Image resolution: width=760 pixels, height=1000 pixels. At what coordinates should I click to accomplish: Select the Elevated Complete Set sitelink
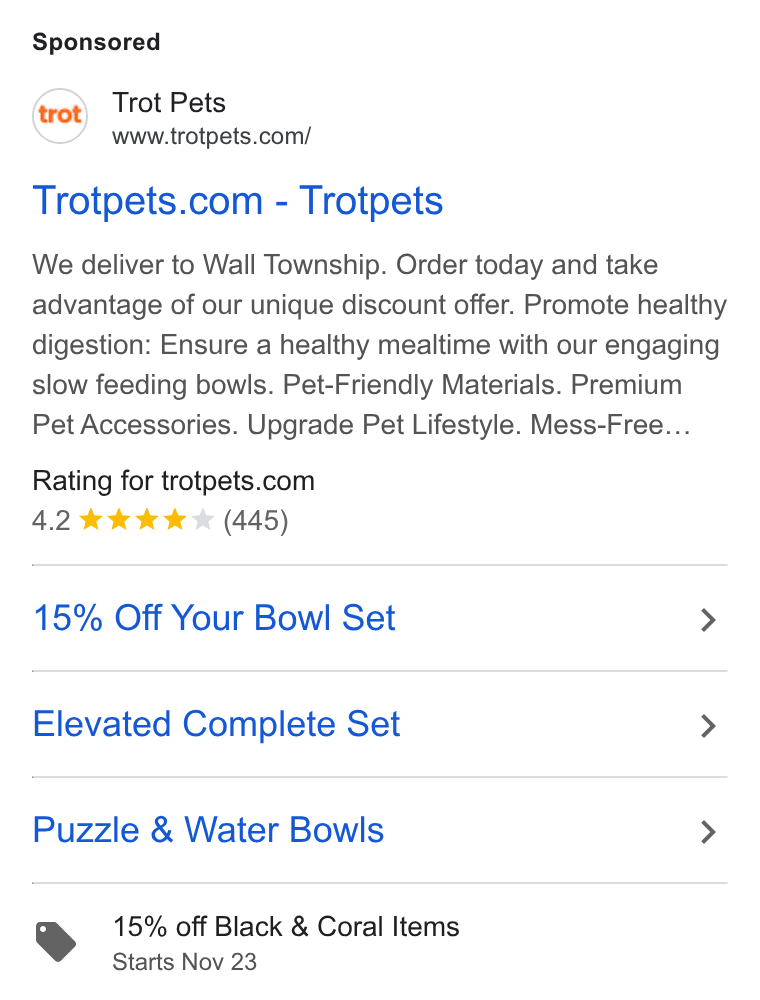point(217,724)
